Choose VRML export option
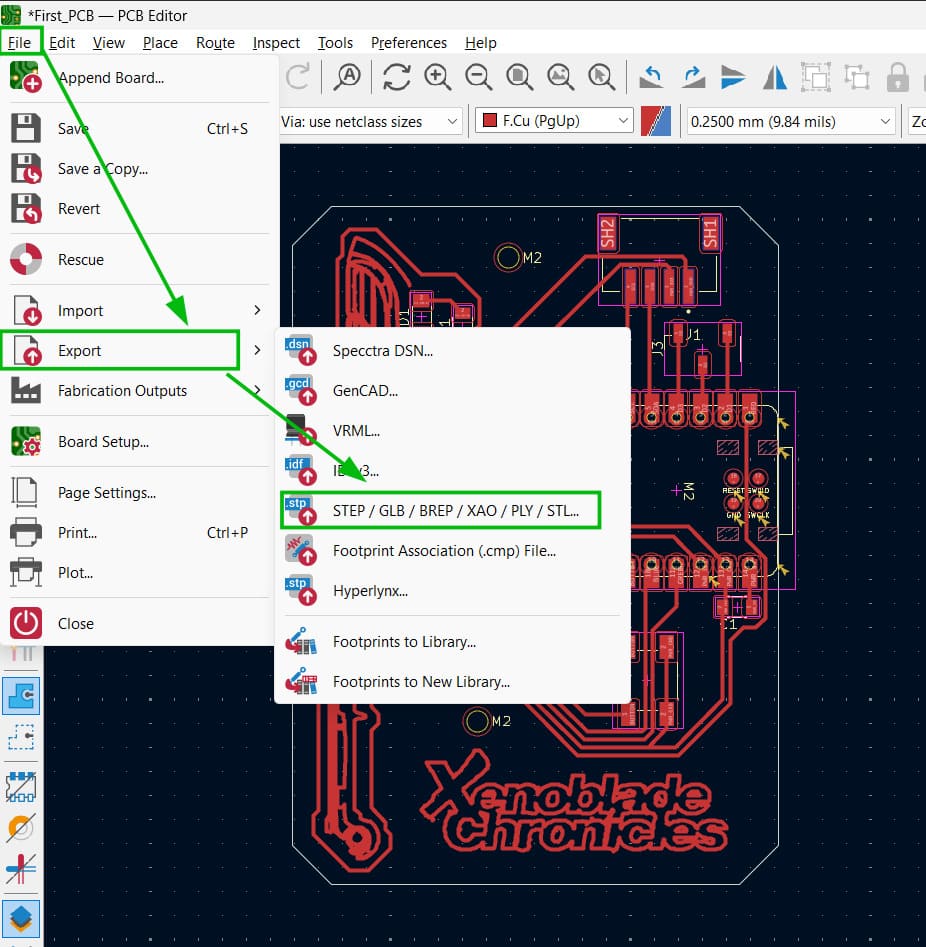This screenshot has width=926, height=947. (452, 430)
